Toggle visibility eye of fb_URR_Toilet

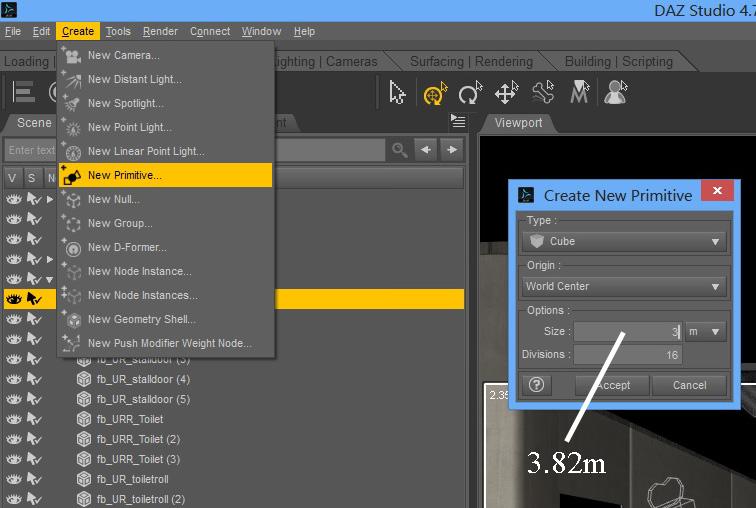(x=14, y=419)
